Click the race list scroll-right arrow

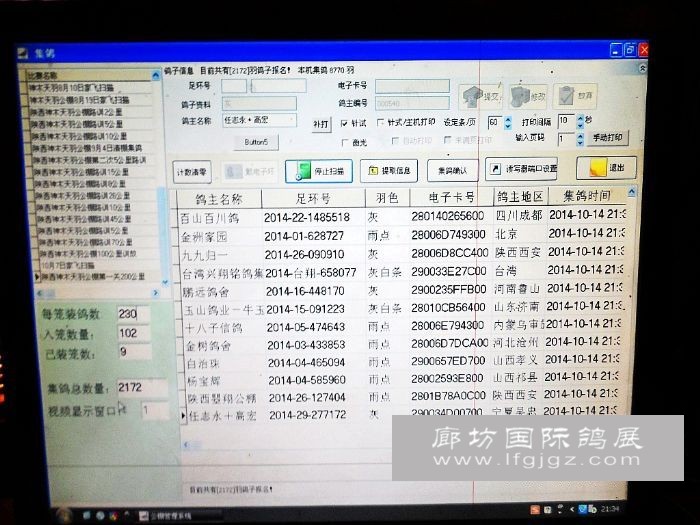pyautogui.click(x=156, y=293)
